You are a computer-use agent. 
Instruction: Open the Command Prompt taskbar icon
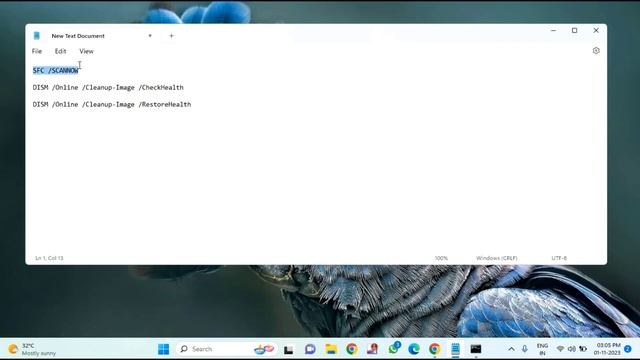click(x=476, y=349)
